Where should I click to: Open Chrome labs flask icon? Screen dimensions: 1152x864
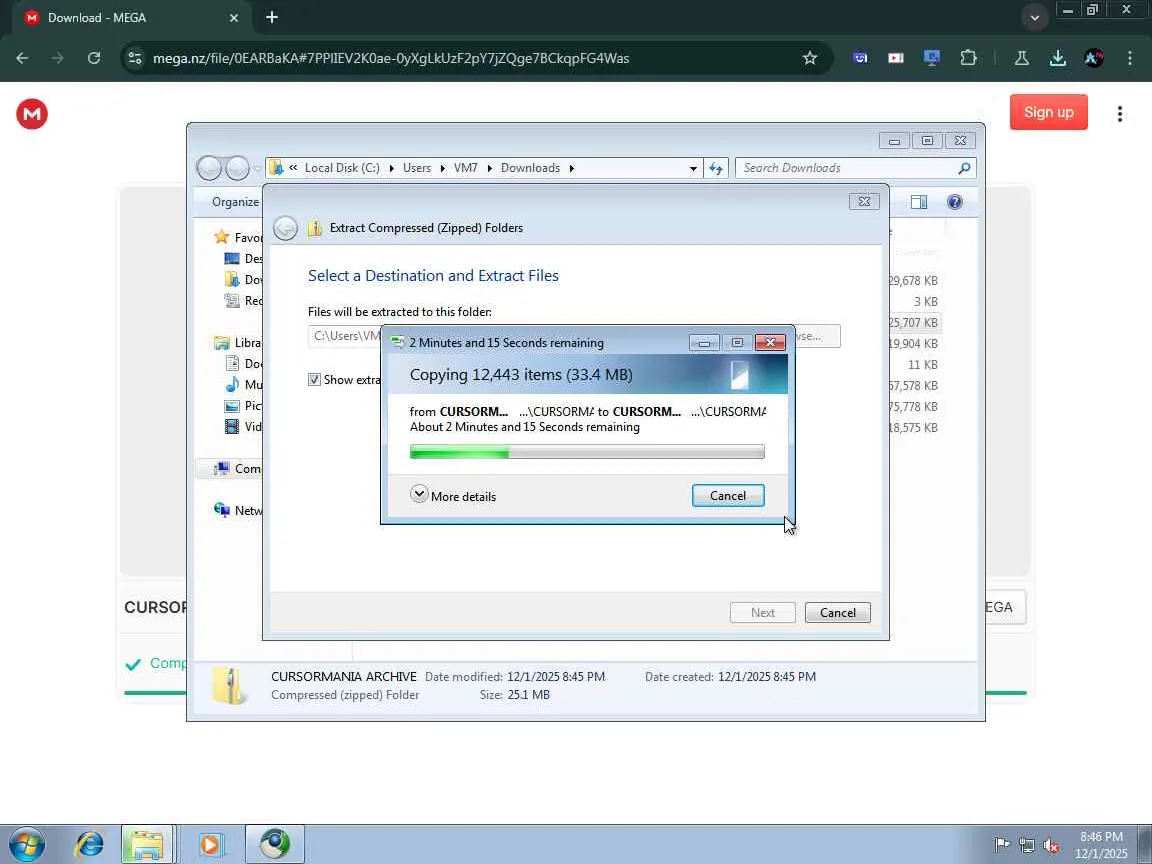1021,58
